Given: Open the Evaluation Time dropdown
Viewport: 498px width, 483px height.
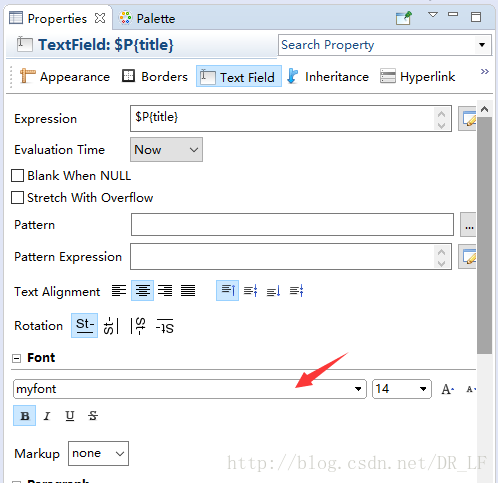Looking at the screenshot, I should tap(166, 150).
